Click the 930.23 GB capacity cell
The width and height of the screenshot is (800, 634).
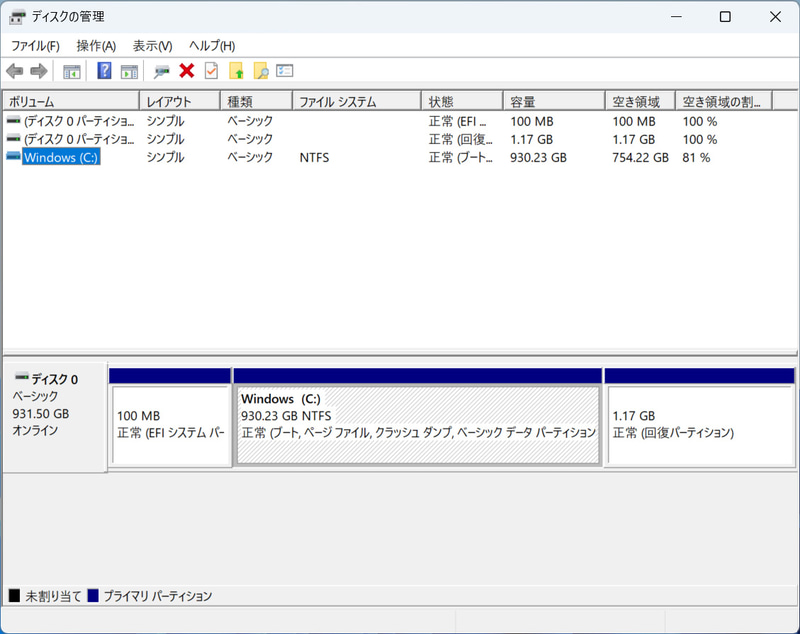pyautogui.click(x=538, y=158)
